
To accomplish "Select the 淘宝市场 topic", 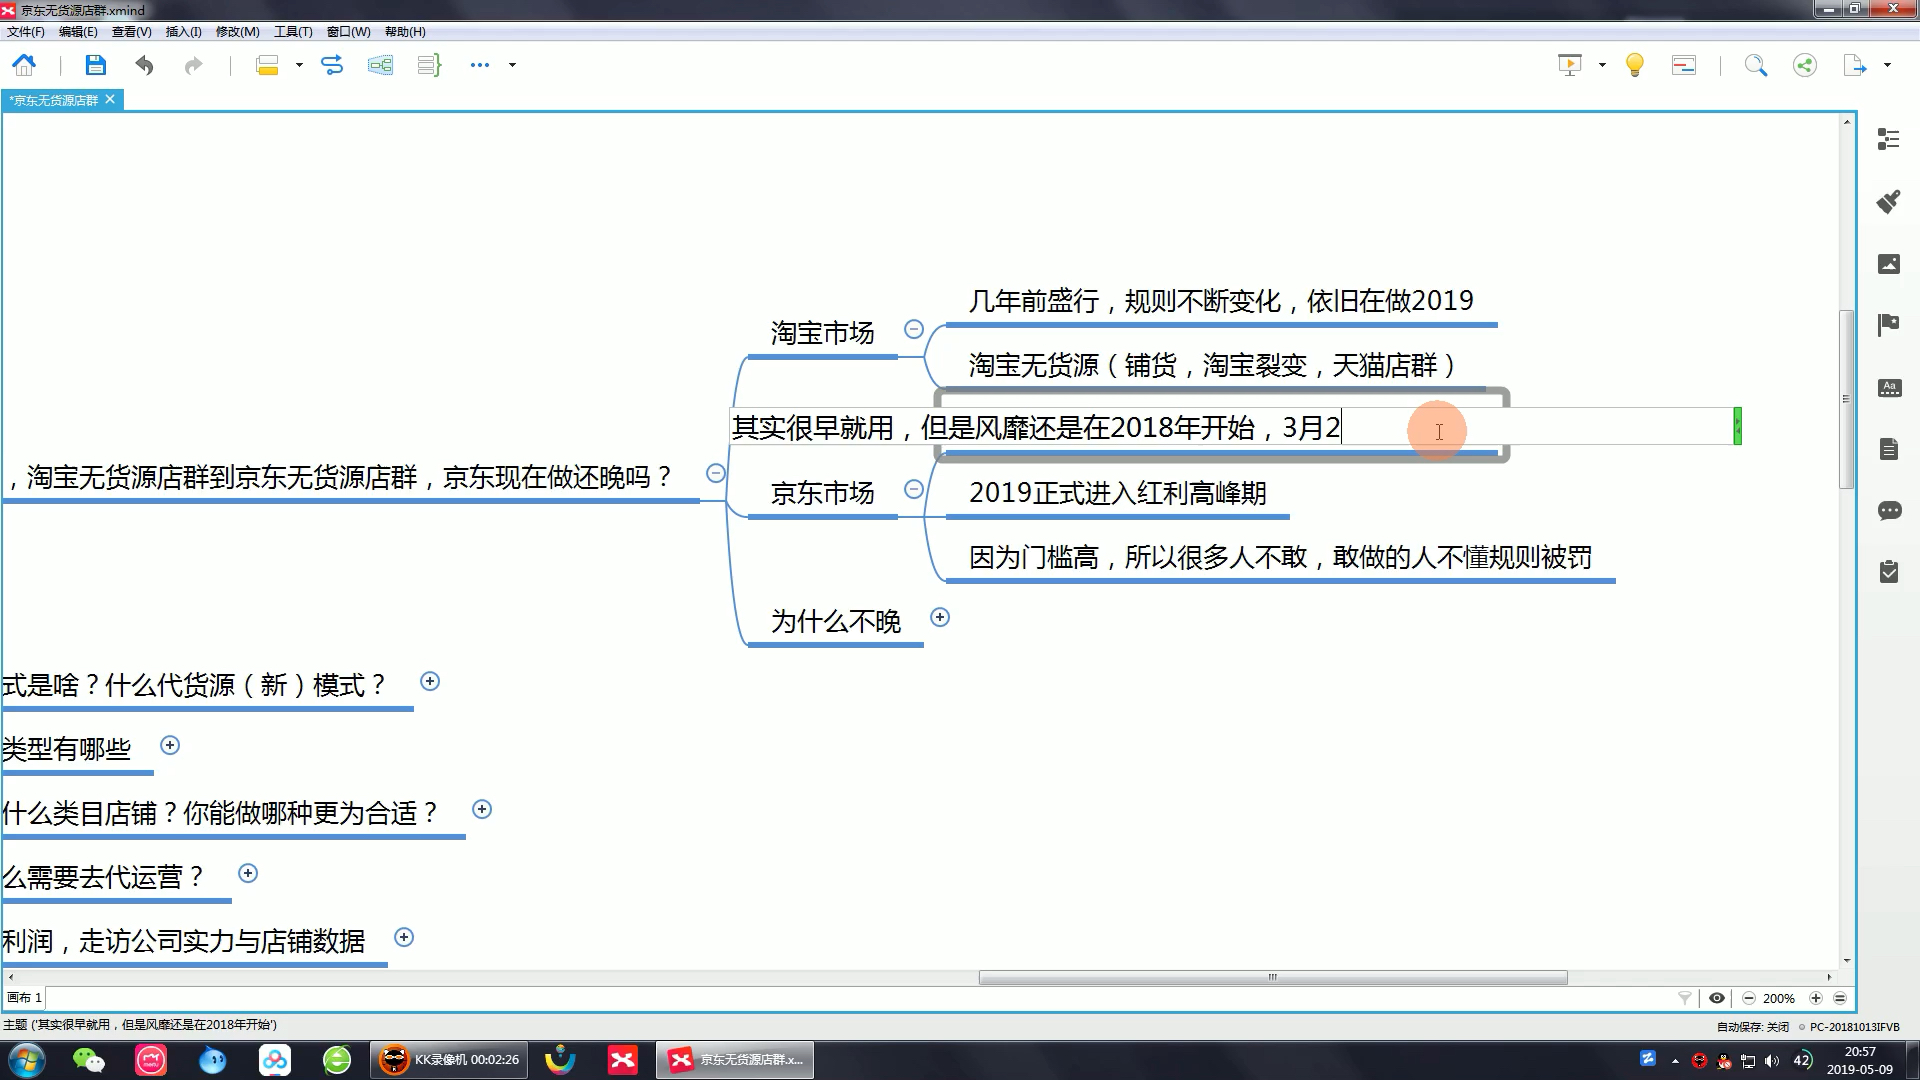I will point(822,333).
